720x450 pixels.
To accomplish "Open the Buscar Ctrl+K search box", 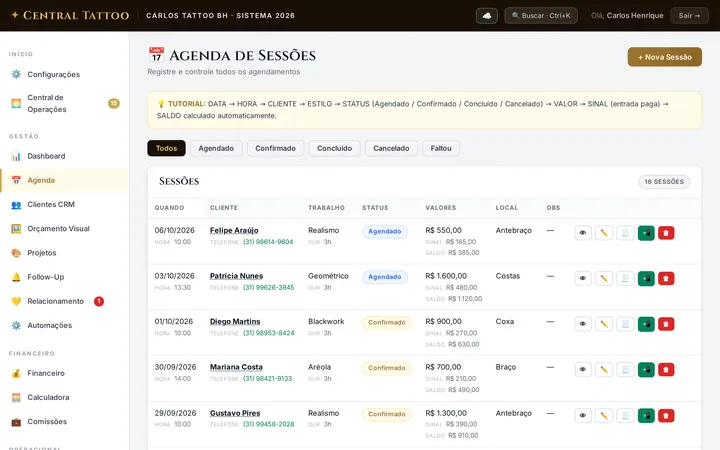I will (x=541, y=16).
